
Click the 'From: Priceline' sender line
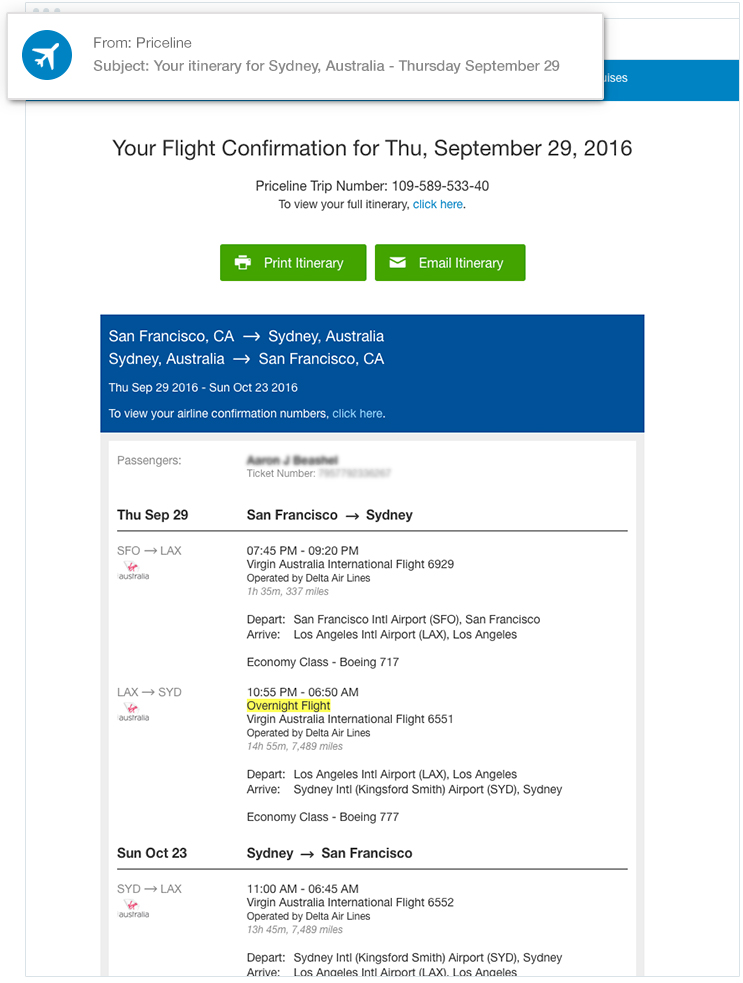pyautogui.click(x=142, y=43)
